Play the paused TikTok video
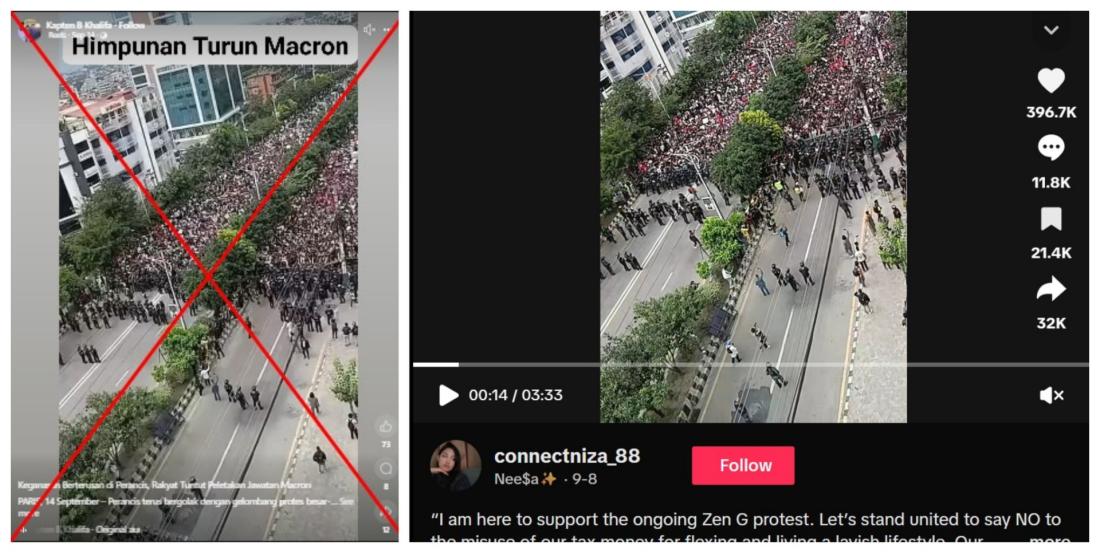1100x553 pixels. [448, 395]
